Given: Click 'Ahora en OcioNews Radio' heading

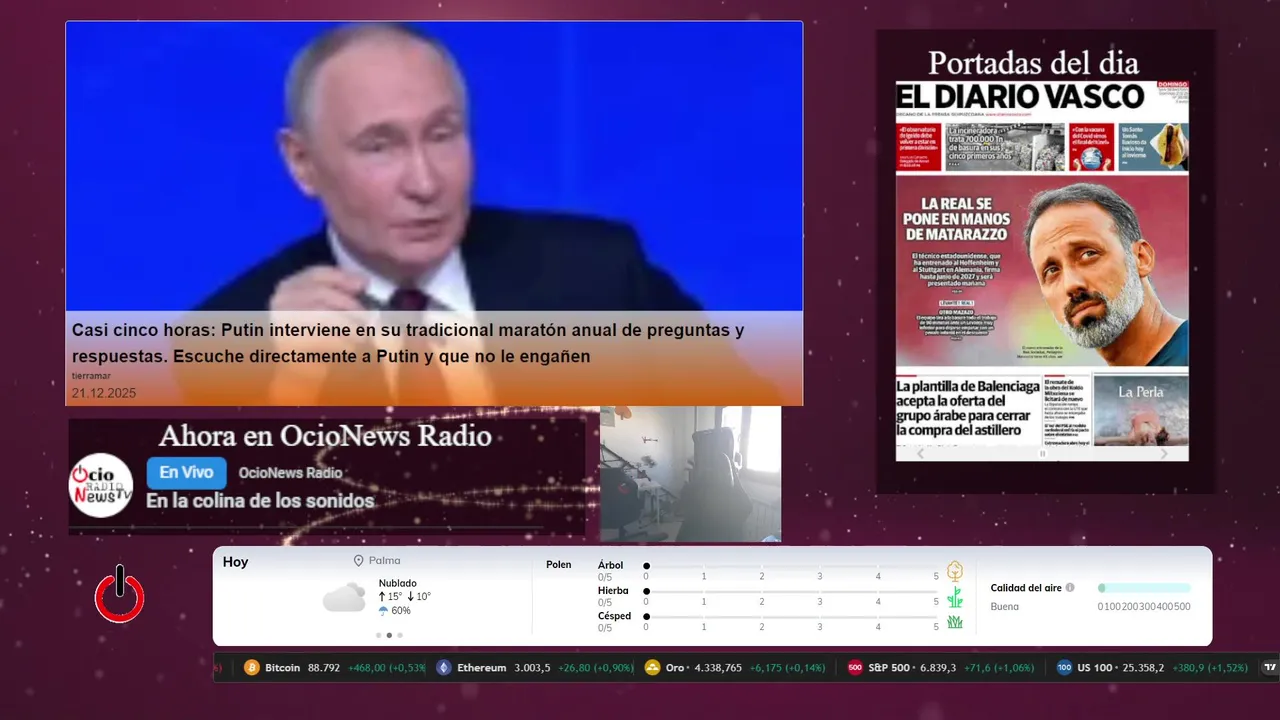Looking at the screenshot, I should [x=325, y=436].
